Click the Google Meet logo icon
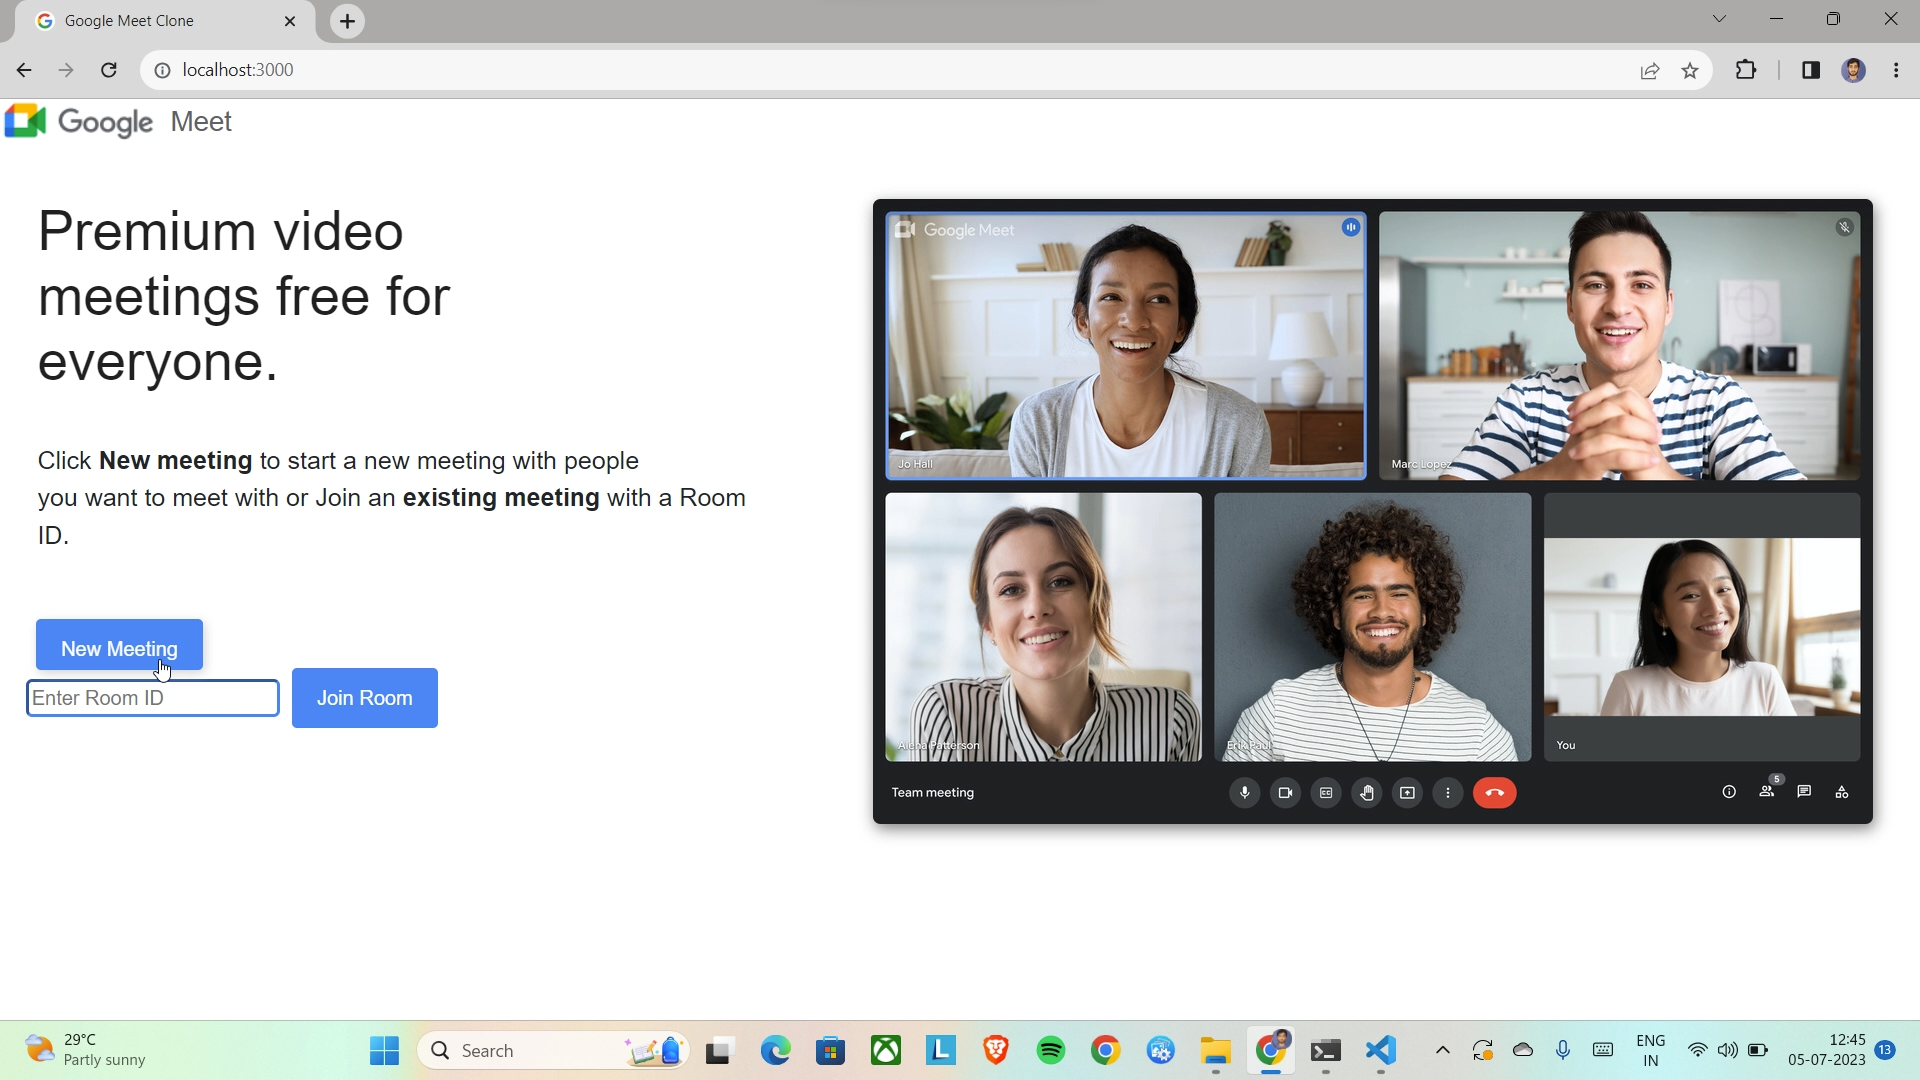The image size is (1920, 1080). point(26,121)
